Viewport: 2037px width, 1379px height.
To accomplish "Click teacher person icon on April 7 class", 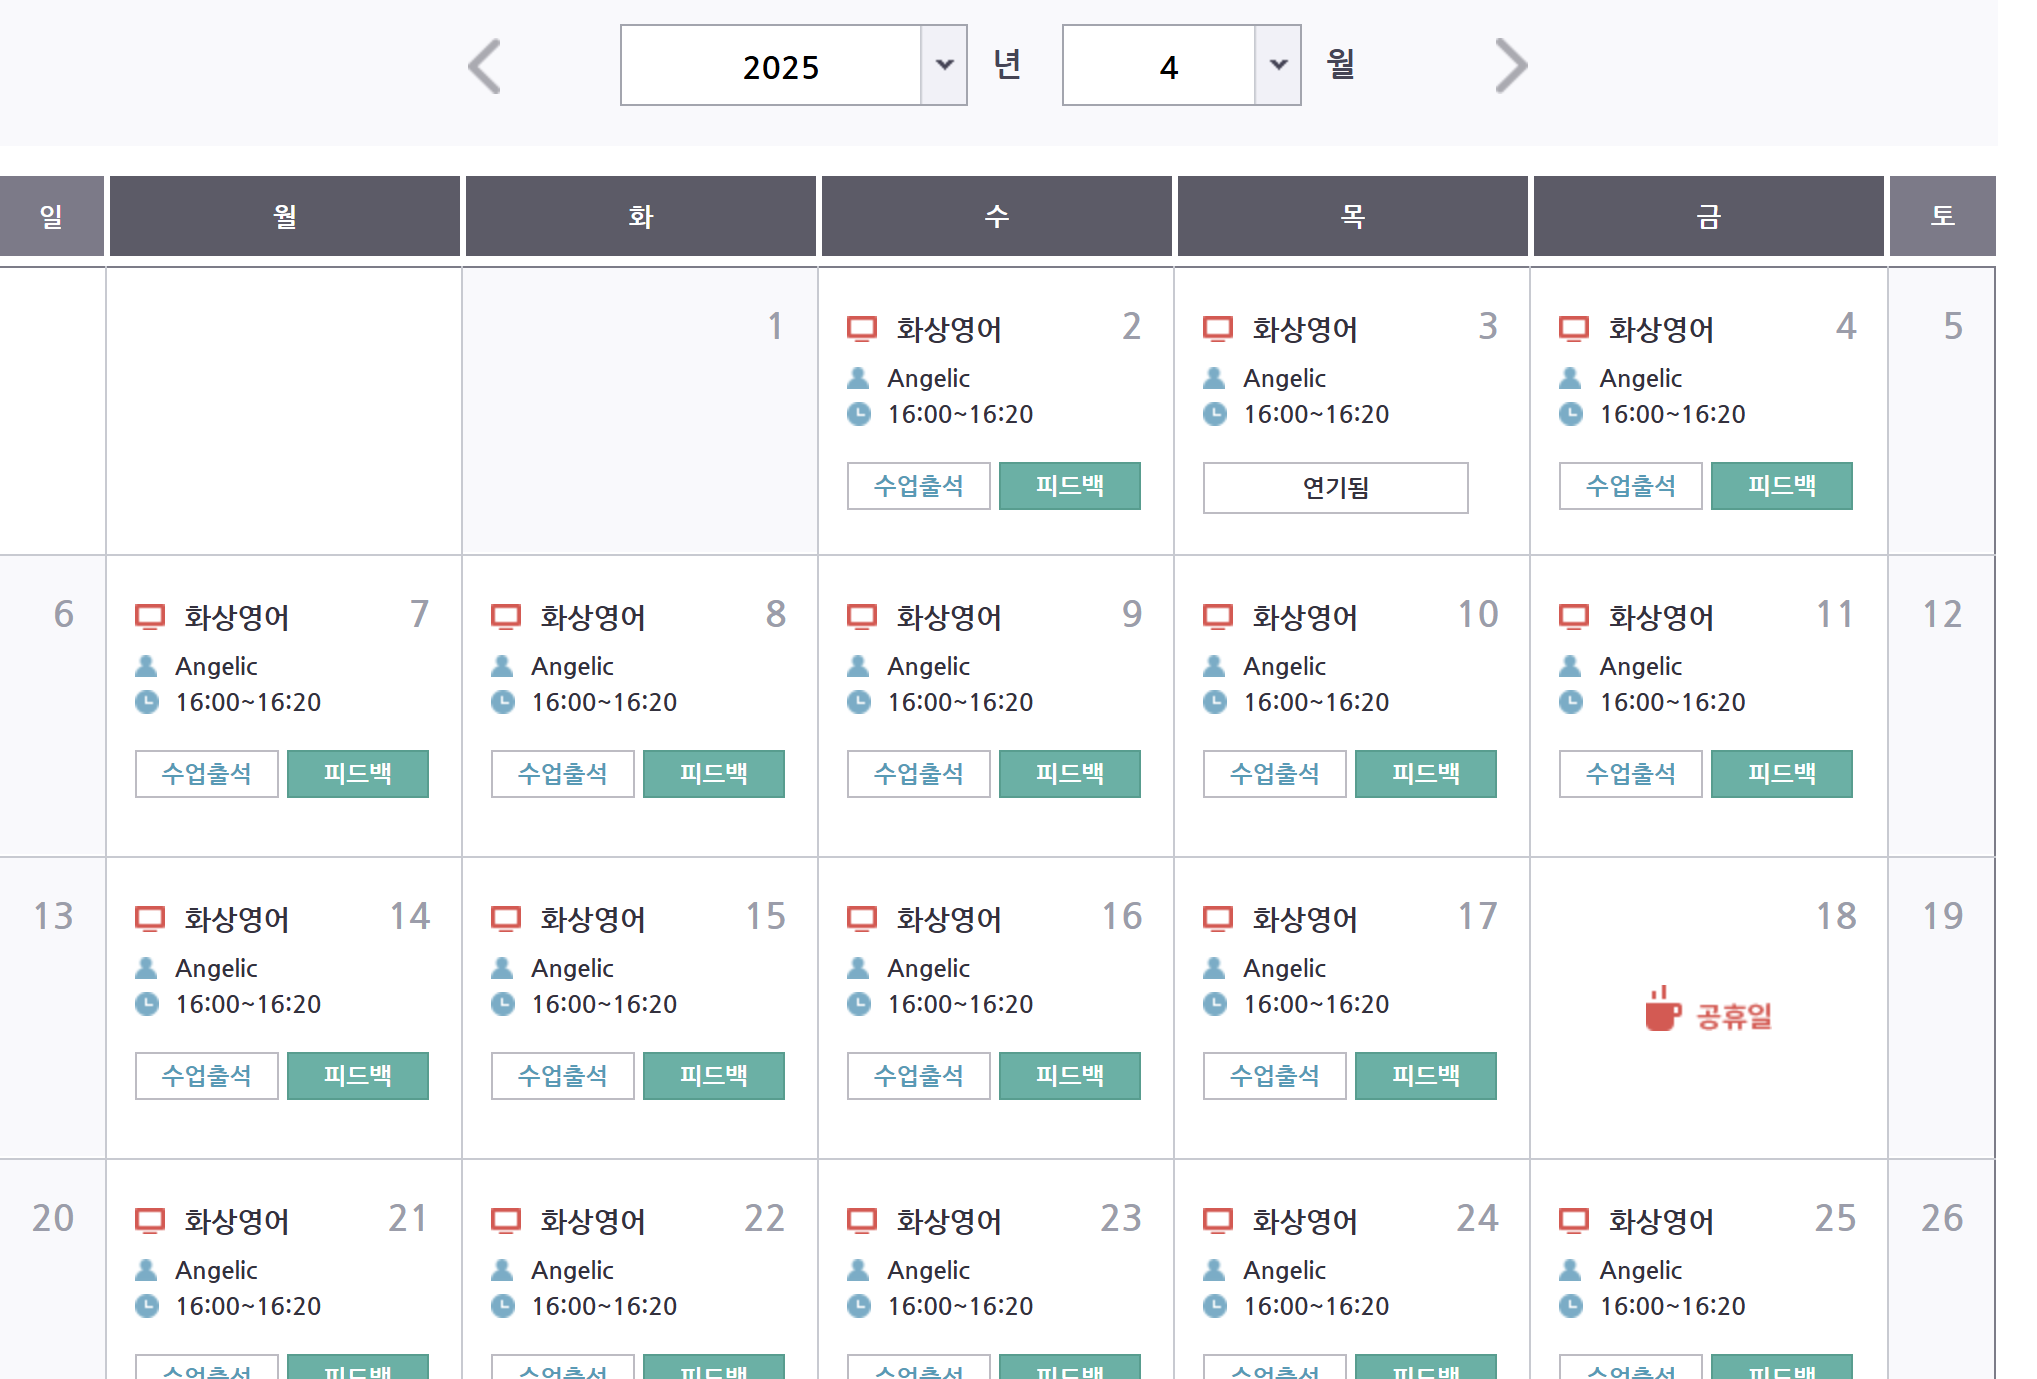I will [x=146, y=666].
